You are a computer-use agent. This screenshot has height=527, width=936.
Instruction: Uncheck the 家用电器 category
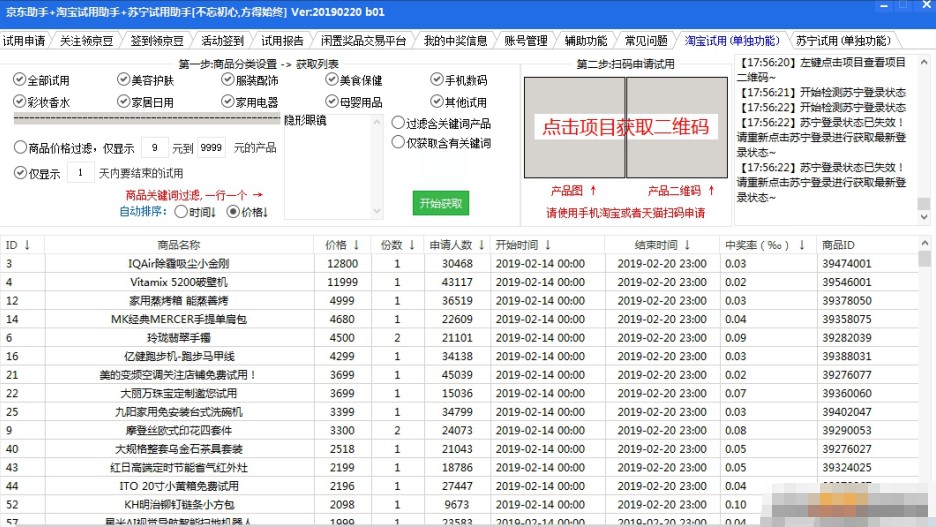point(227,101)
